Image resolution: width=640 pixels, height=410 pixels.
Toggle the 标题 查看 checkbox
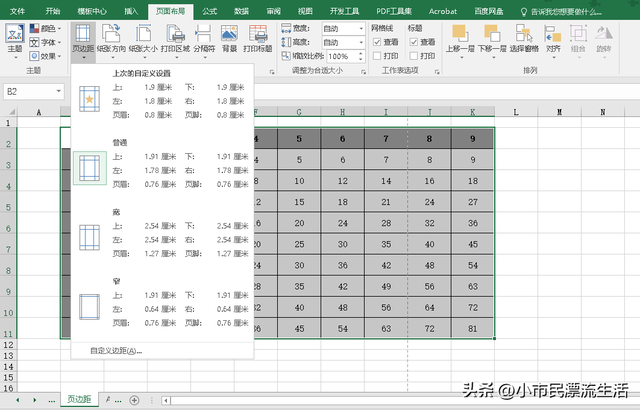pyautogui.click(x=415, y=43)
